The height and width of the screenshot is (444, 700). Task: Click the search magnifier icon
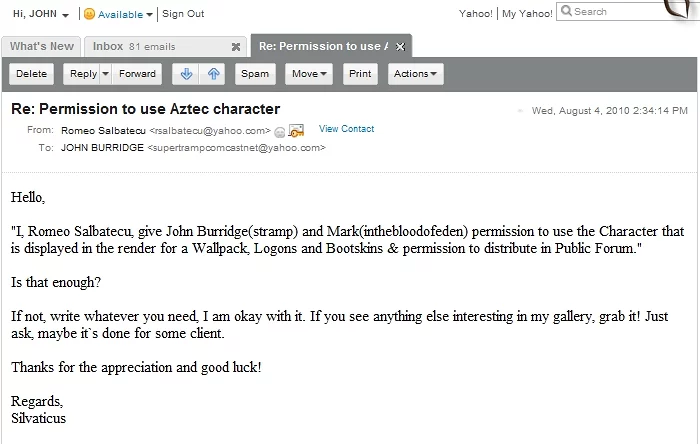coord(566,12)
